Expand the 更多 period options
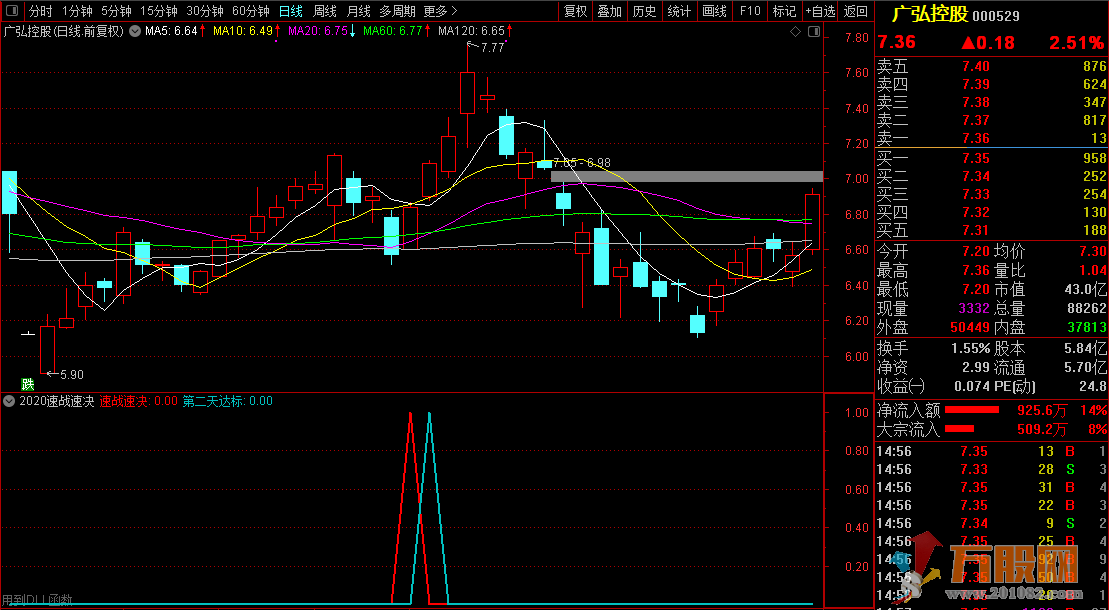Screen dimensions: 1109x610 (x=441, y=11)
